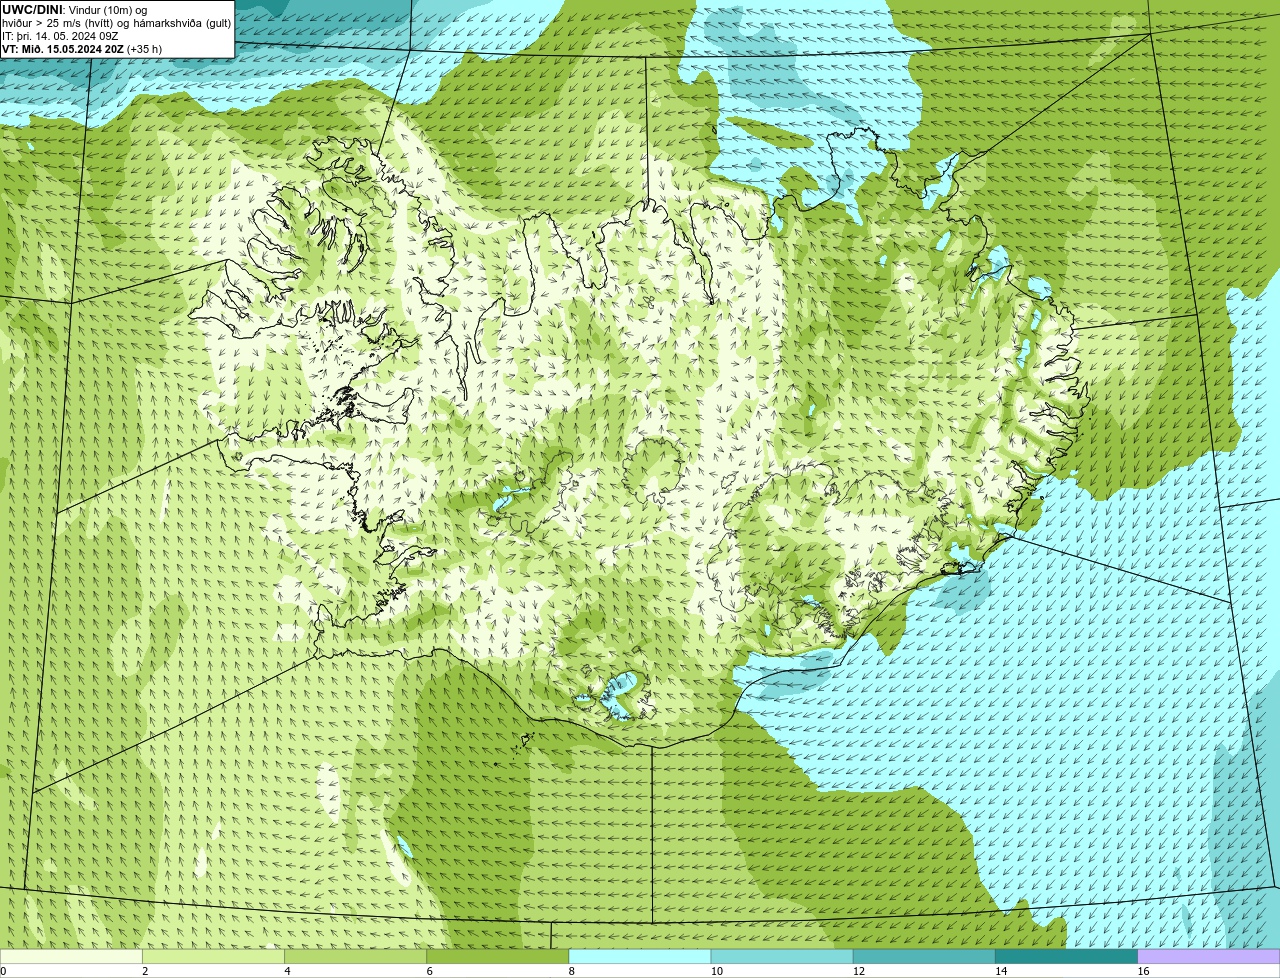Click the '4' scale label

[287, 971]
